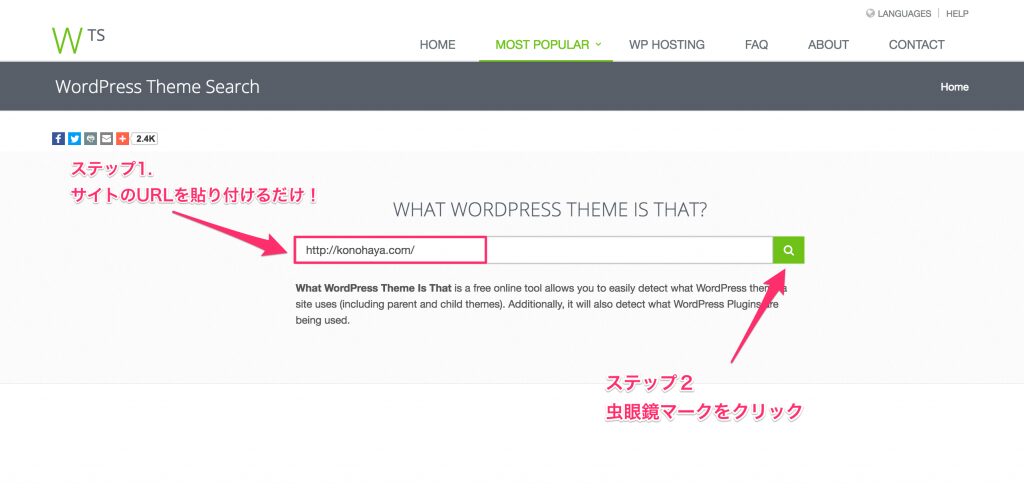1024x488 pixels.
Task: Open ABOUT menu item
Action: pos(828,44)
